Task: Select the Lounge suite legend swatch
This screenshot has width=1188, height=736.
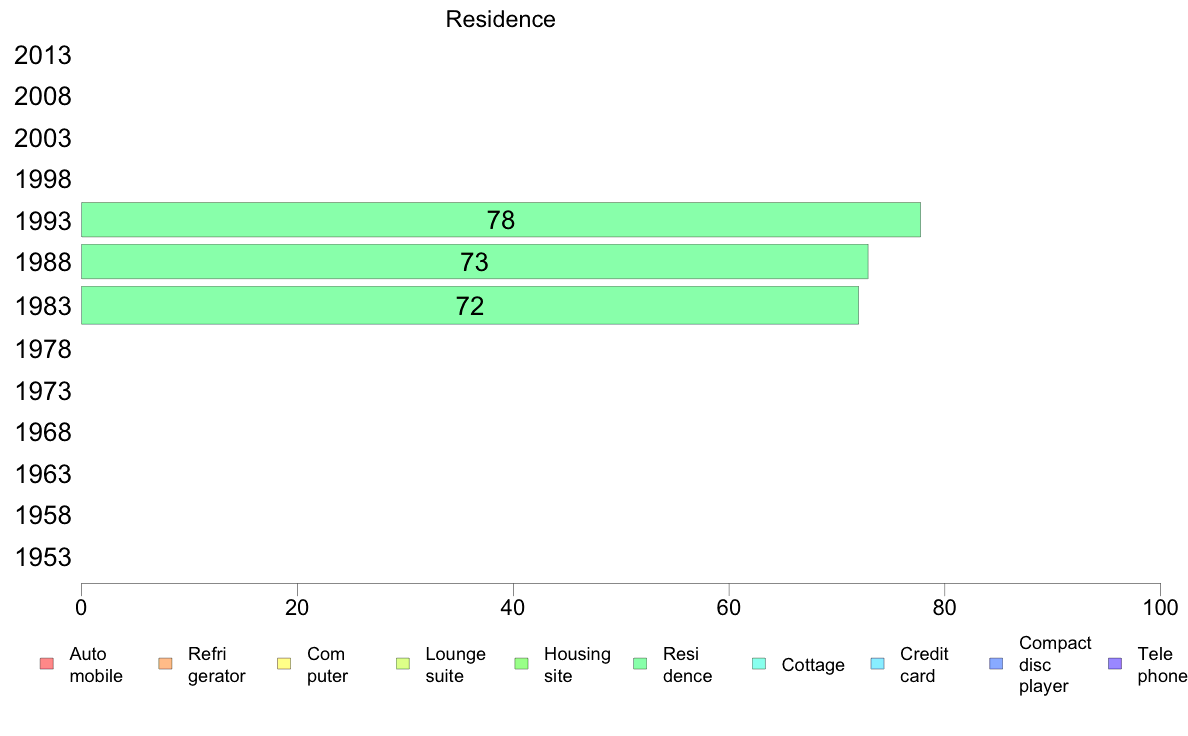Action: tap(403, 664)
